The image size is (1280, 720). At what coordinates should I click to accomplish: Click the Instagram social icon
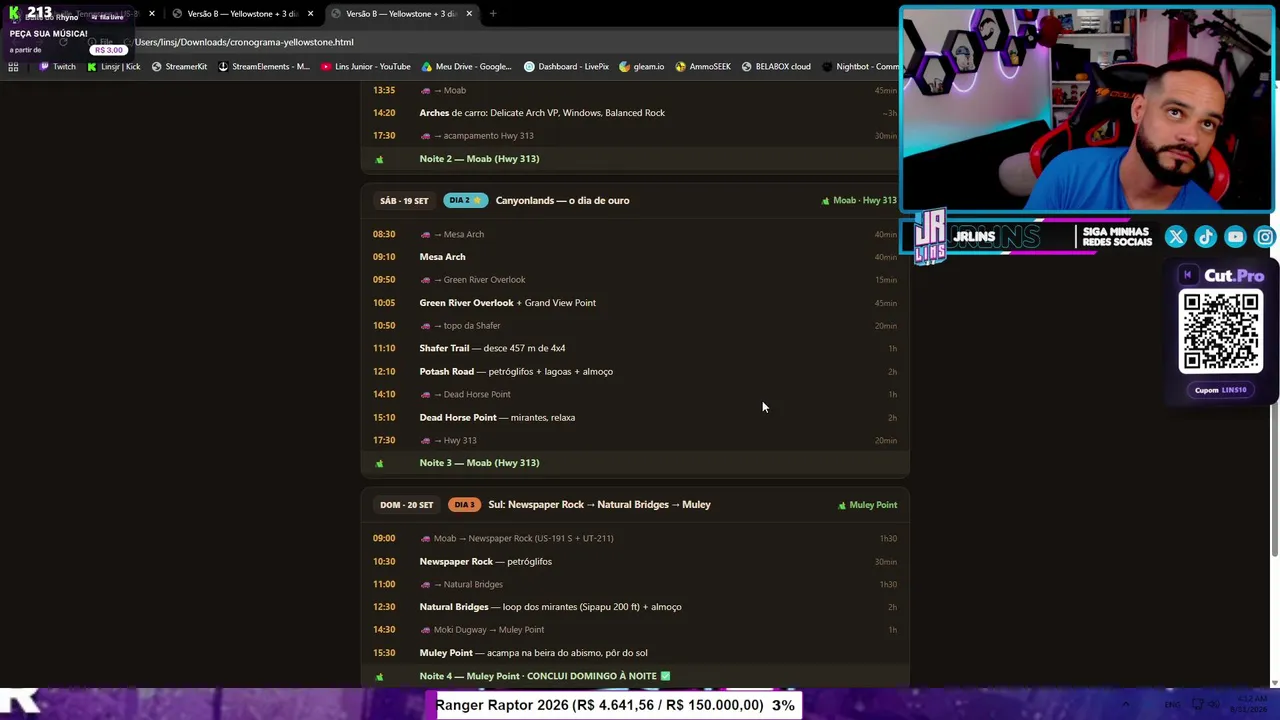(x=1265, y=237)
